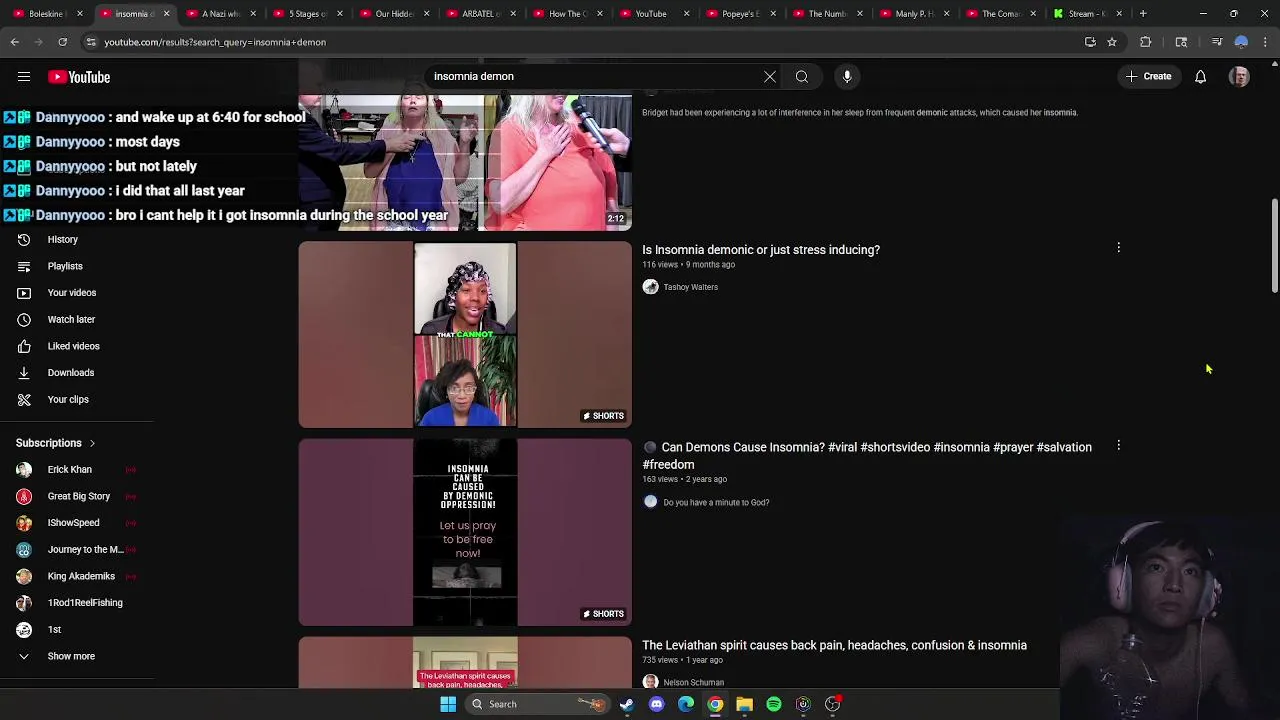
Task: Open options menu for Is Insomnia demonic video
Action: point(1119,248)
